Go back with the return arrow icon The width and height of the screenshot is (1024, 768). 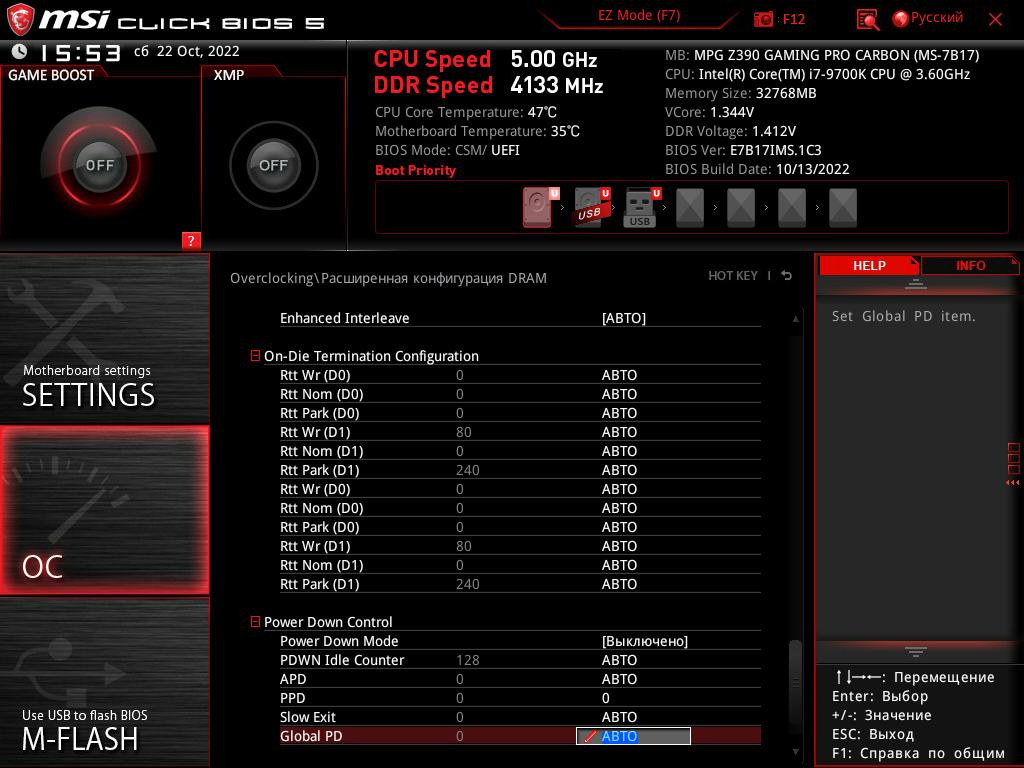[x=787, y=276]
